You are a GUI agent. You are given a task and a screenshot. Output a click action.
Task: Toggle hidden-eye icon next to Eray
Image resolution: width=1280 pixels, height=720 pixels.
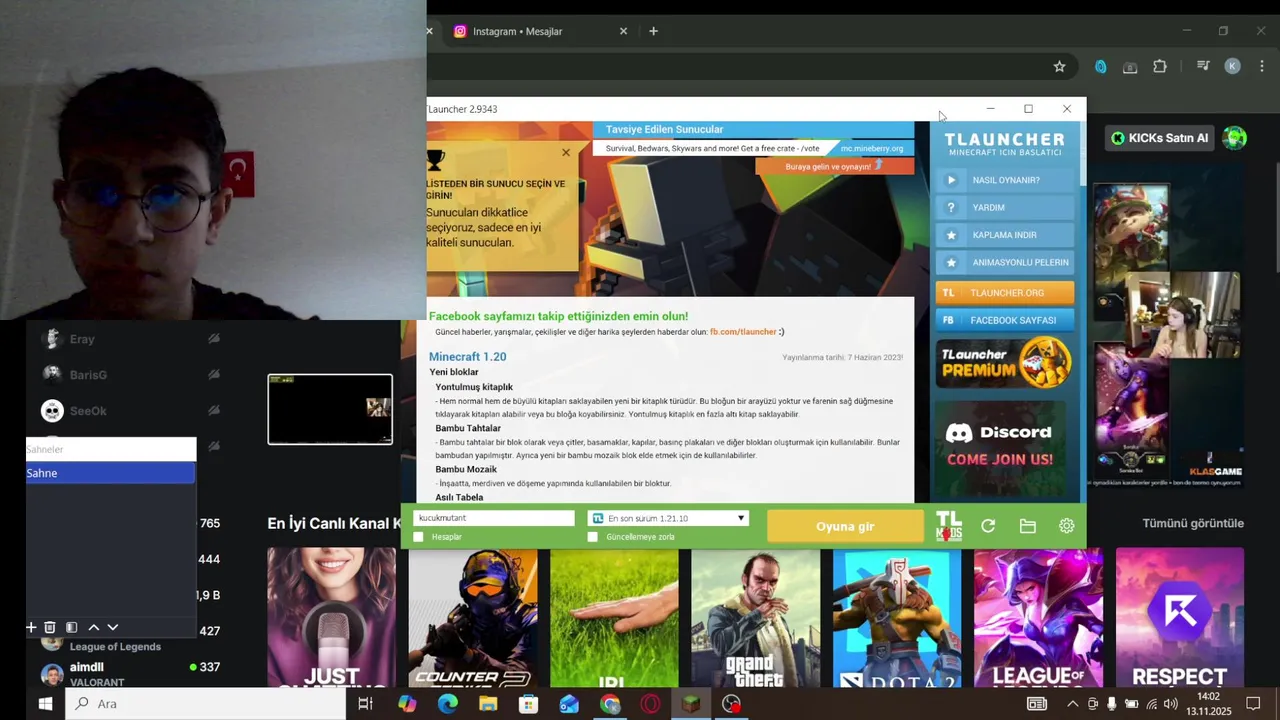click(x=214, y=339)
